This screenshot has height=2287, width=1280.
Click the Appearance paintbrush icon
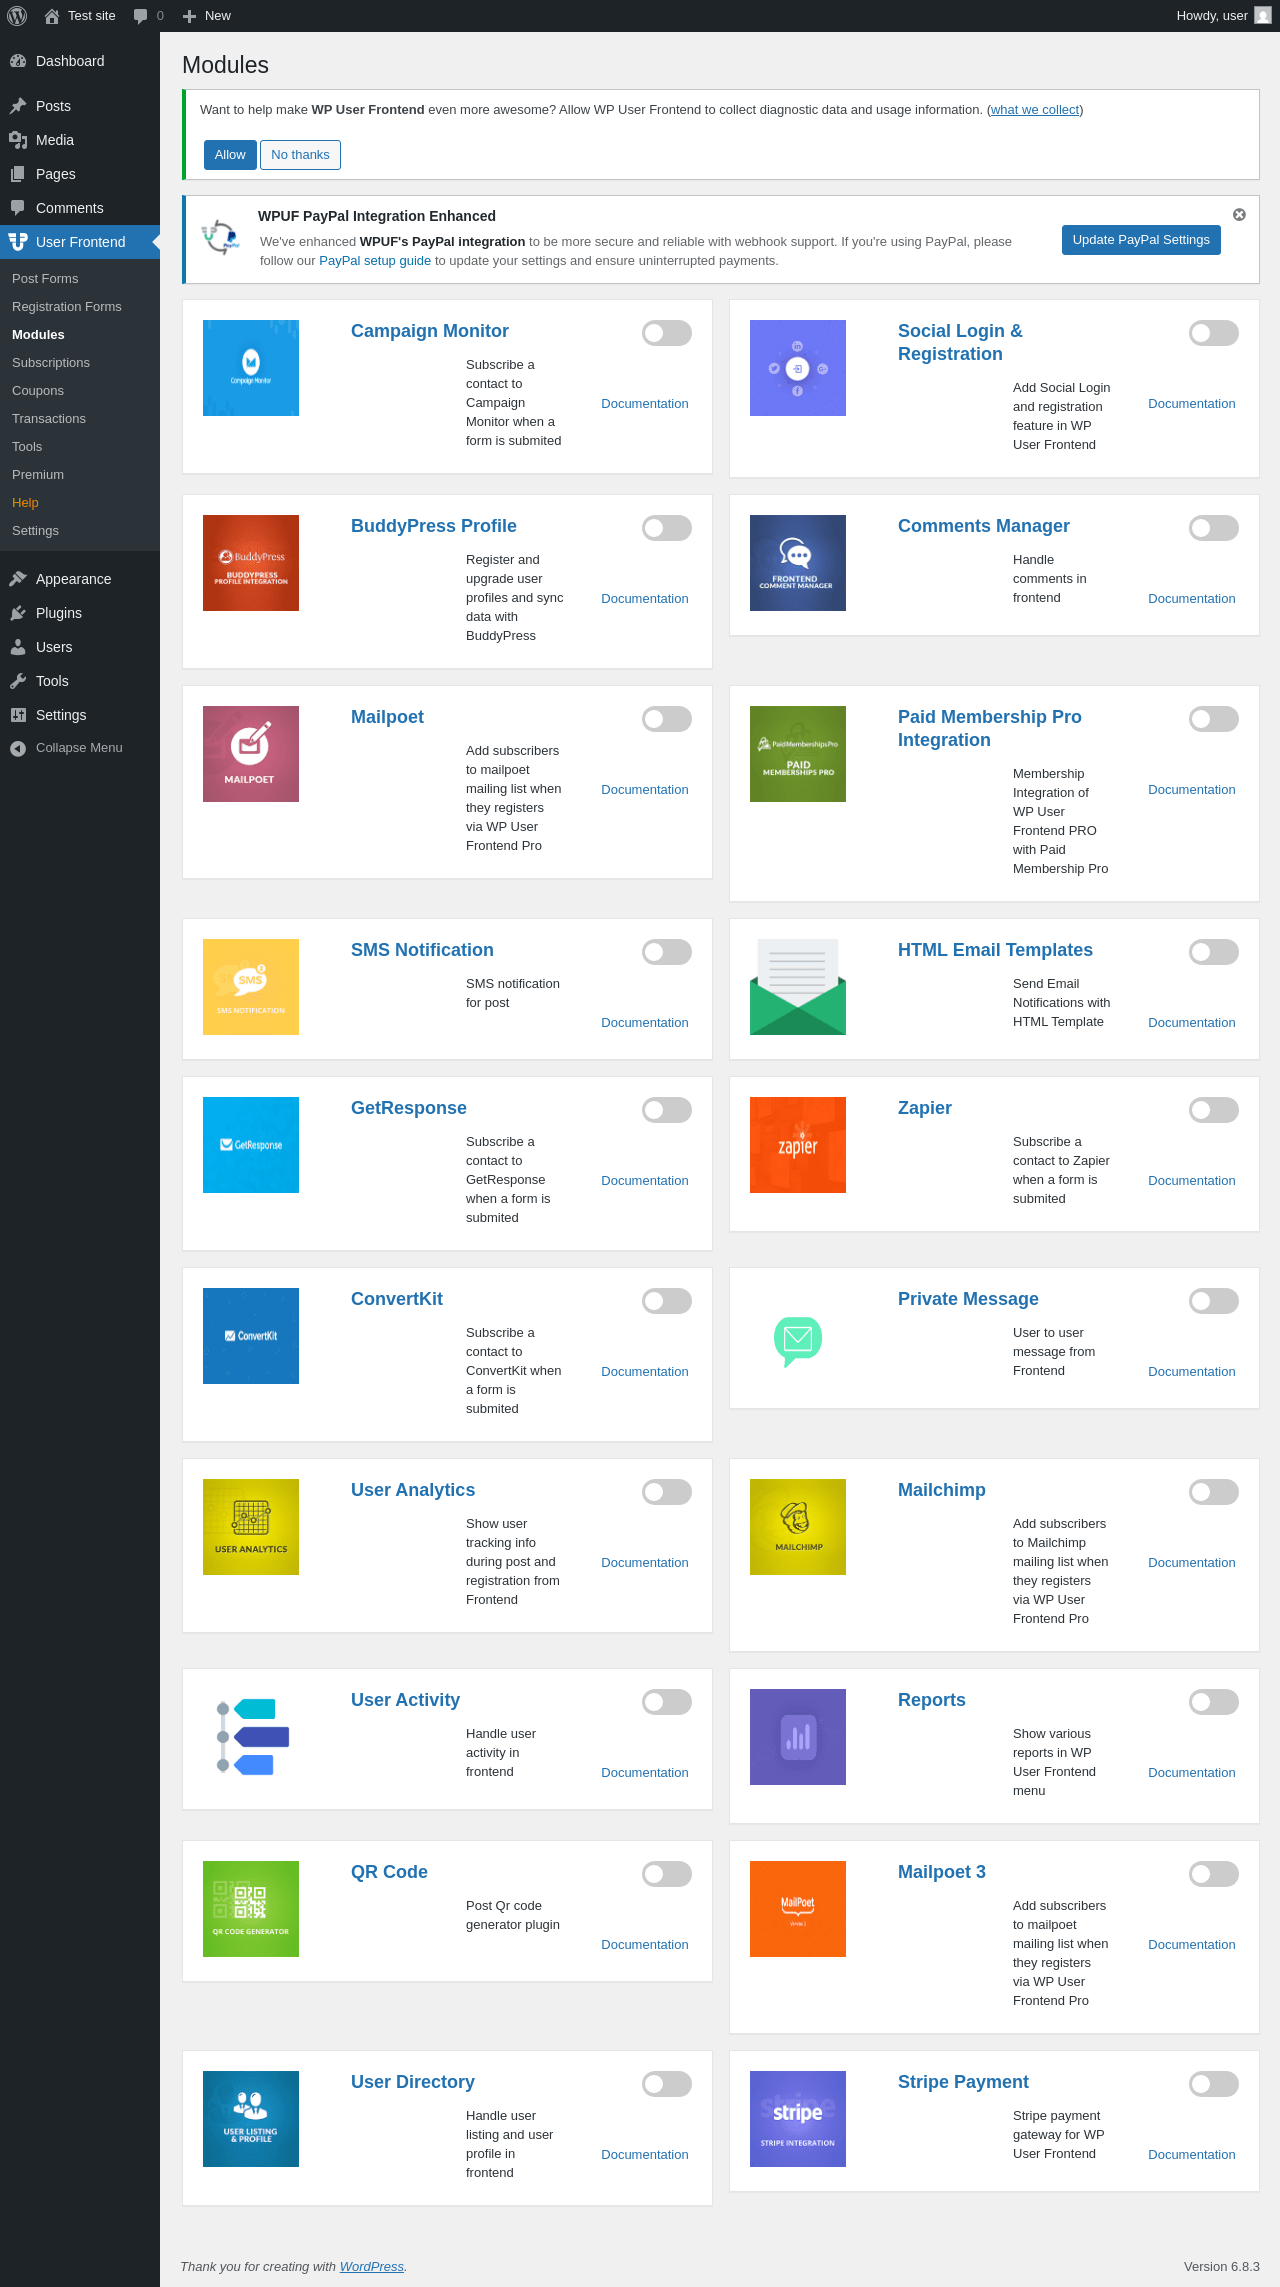pyautogui.click(x=18, y=579)
